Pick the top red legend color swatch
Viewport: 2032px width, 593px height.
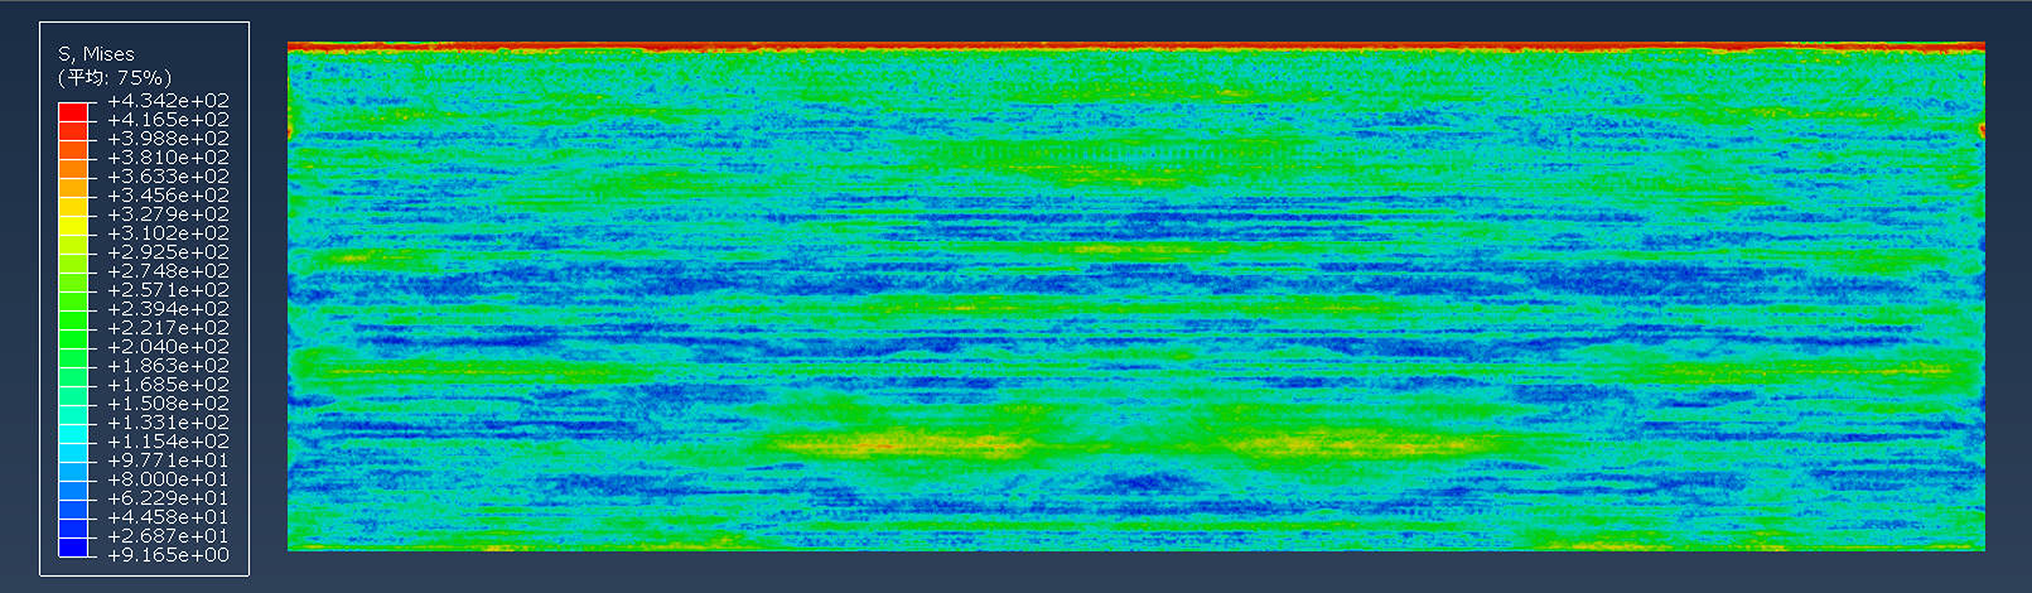click(73, 111)
